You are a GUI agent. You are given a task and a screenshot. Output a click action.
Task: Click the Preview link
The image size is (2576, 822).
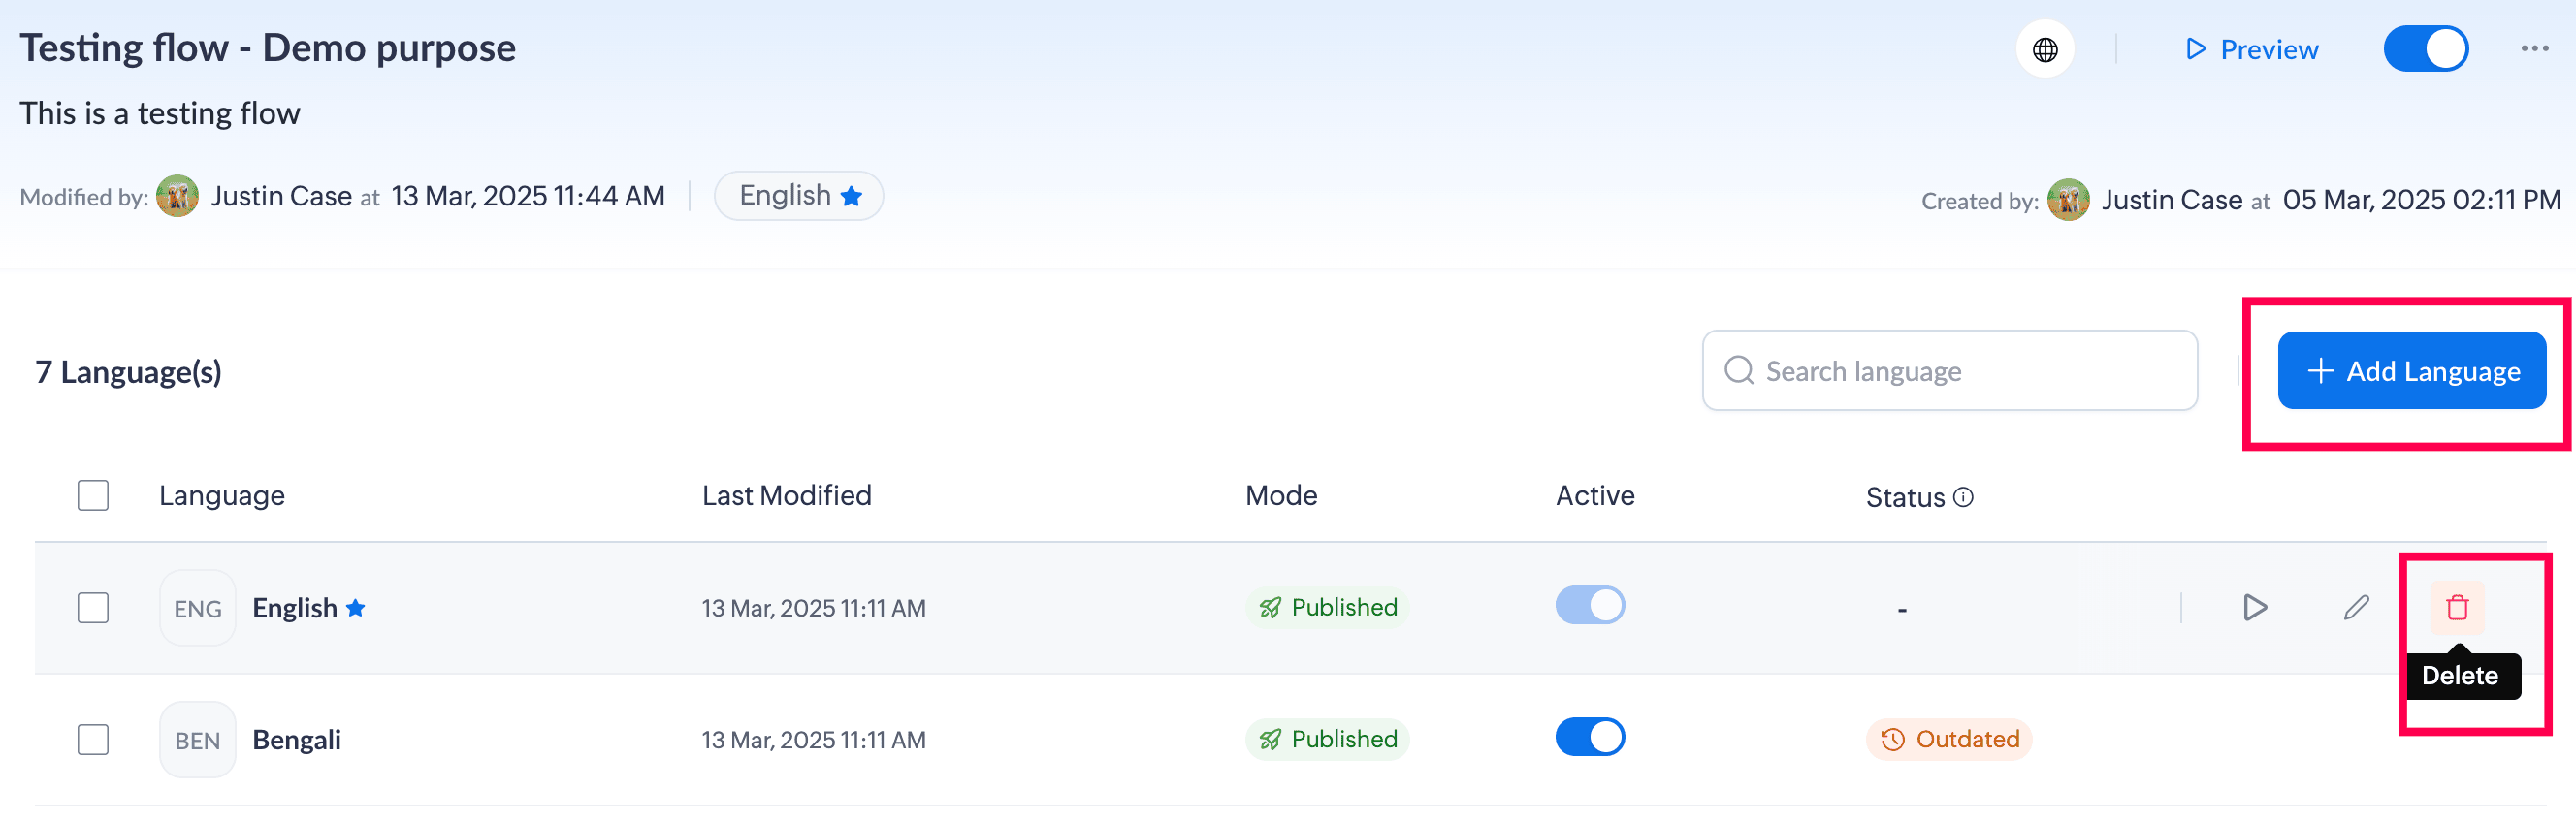point(2252,49)
